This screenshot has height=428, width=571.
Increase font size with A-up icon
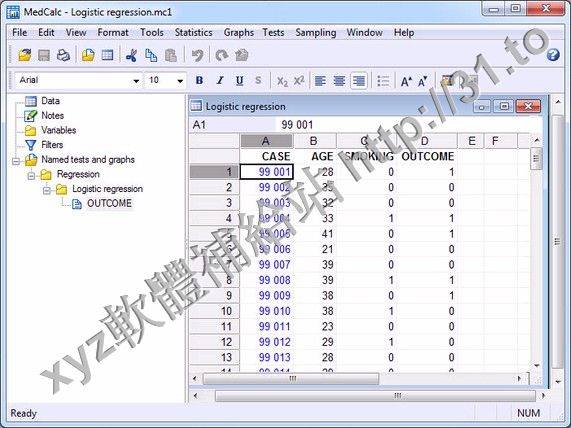406,81
